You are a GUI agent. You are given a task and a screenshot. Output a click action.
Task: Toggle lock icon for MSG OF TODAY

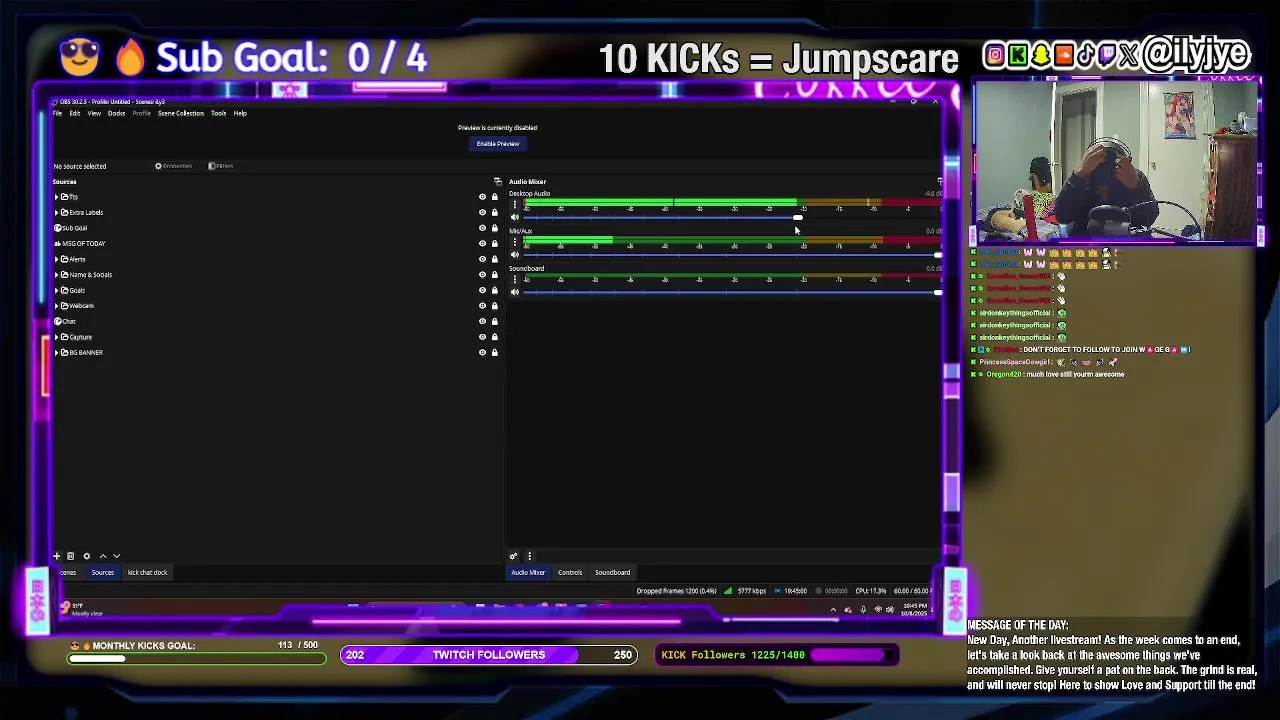click(494, 243)
